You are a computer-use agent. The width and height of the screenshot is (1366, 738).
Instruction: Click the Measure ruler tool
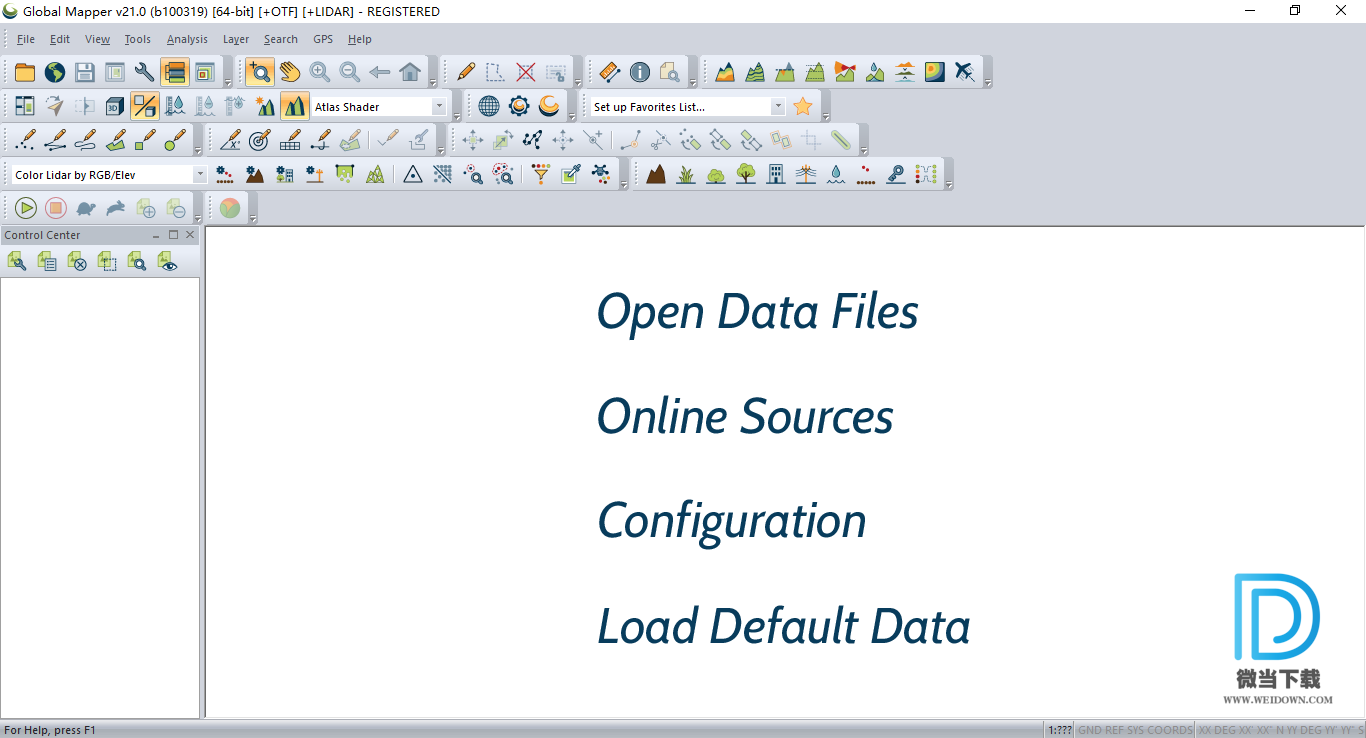click(610, 72)
